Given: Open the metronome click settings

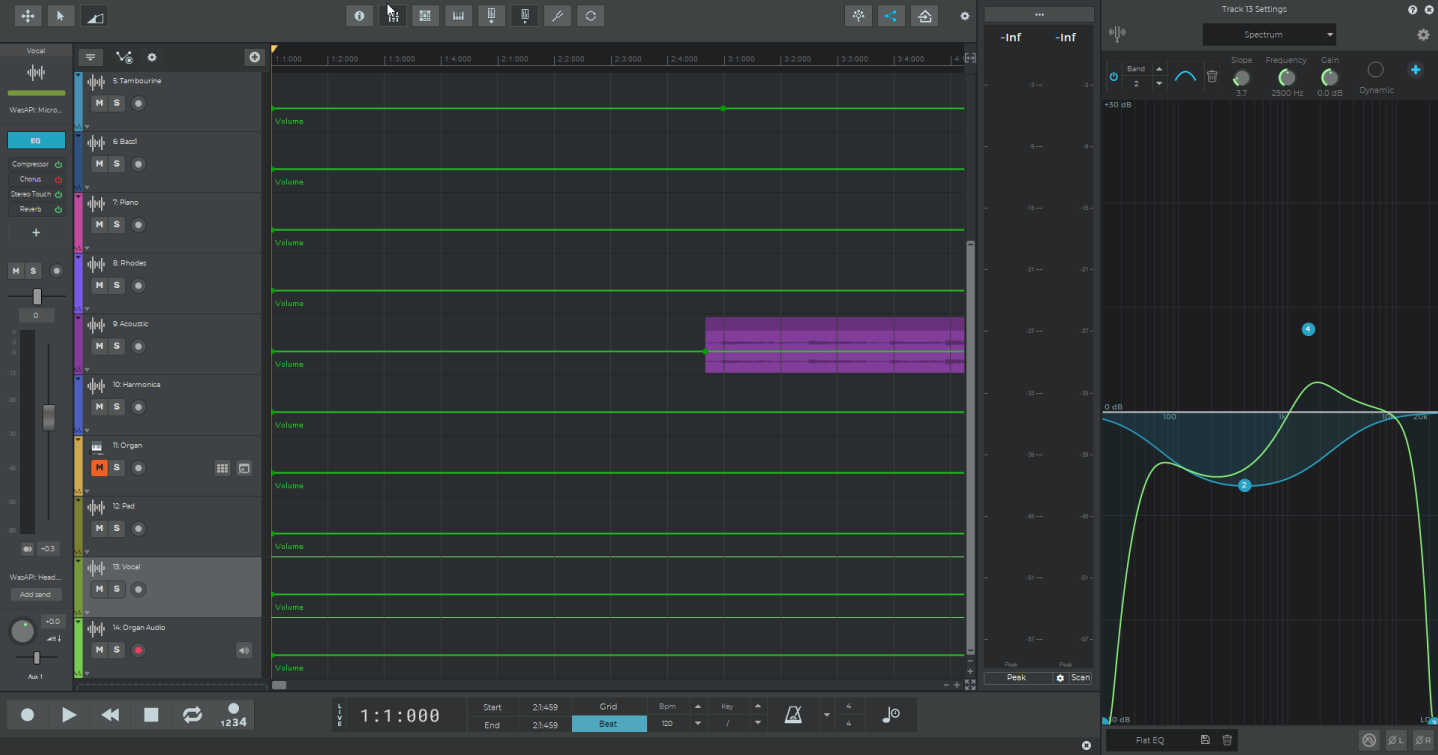Looking at the screenshot, I should [792, 715].
